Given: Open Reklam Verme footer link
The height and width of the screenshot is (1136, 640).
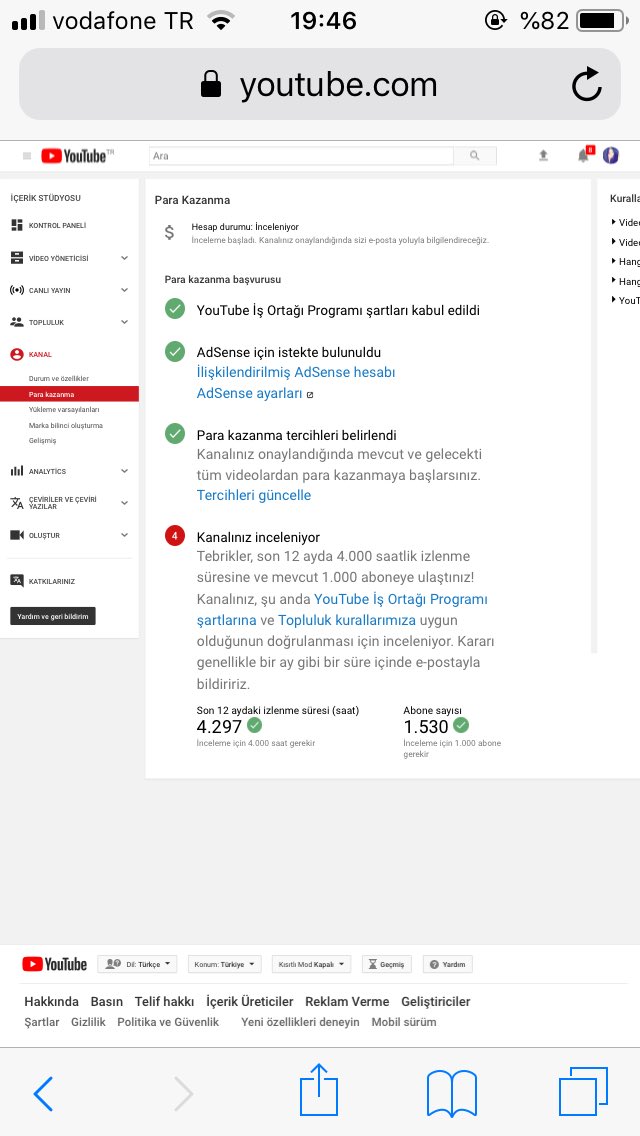Looking at the screenshot, I should click(347, 1001).
